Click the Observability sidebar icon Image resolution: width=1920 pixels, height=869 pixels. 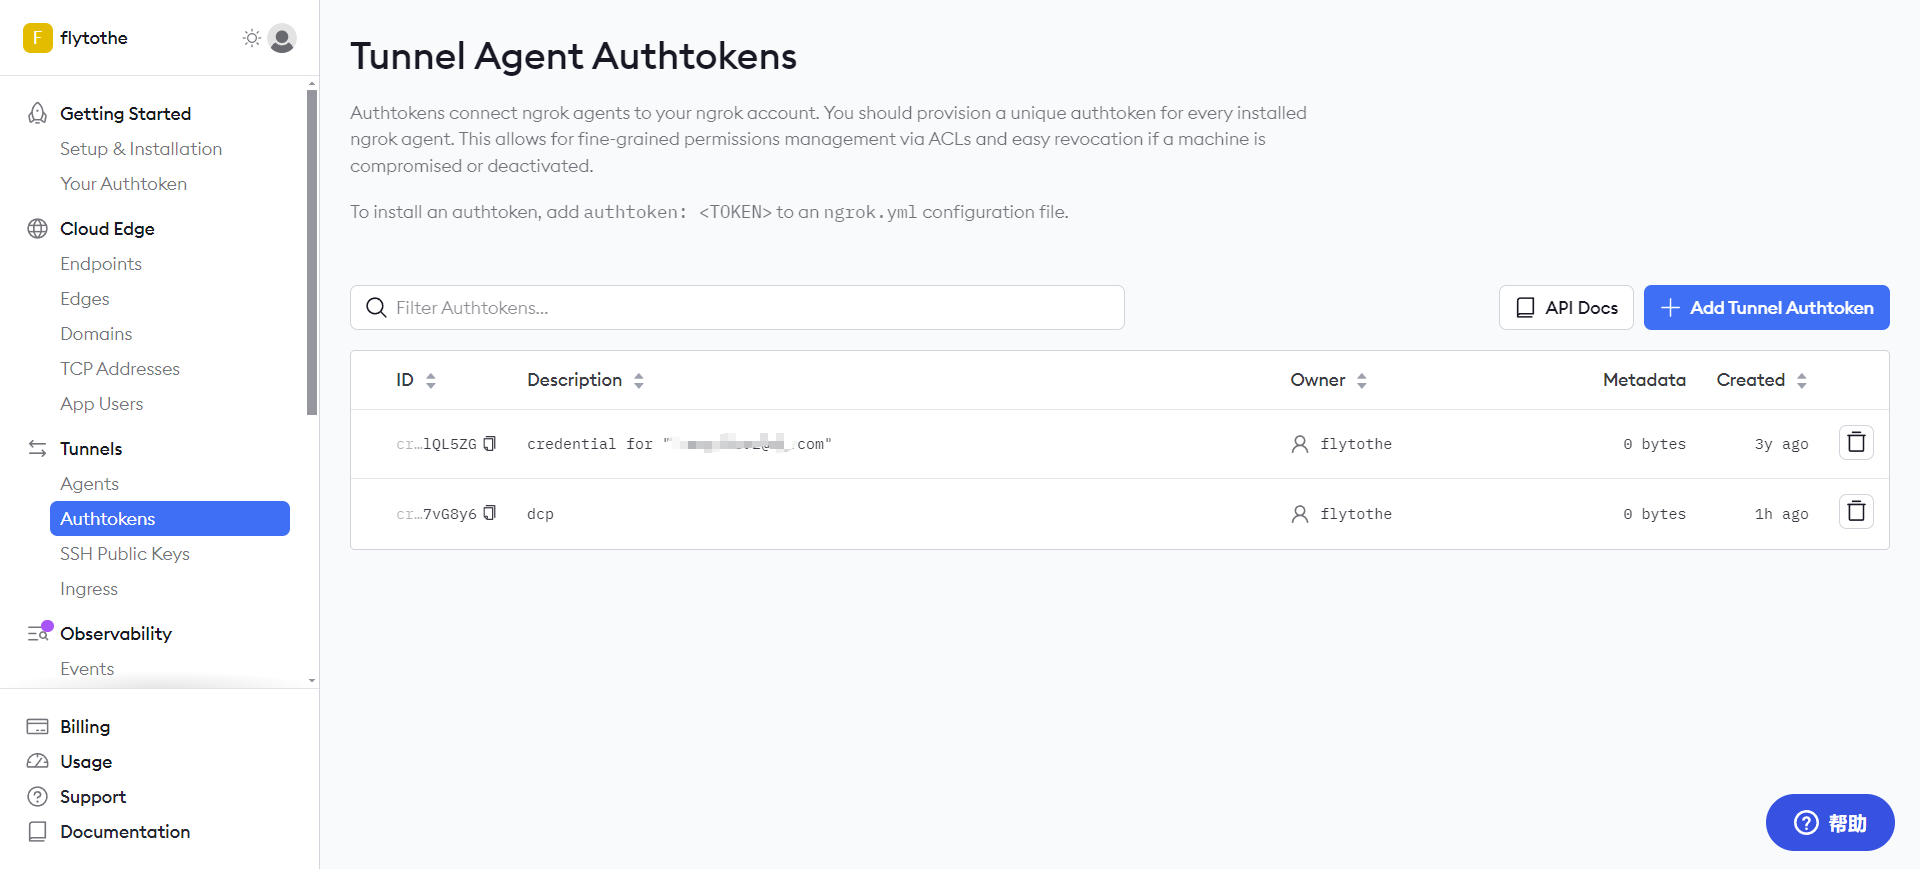[38, 633]
